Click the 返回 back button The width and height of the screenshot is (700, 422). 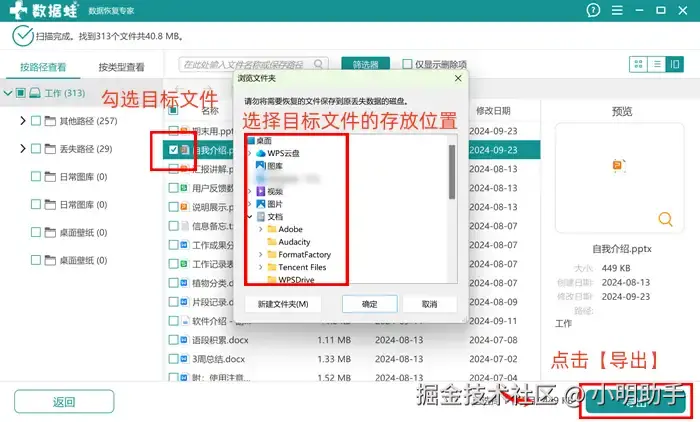64,402
